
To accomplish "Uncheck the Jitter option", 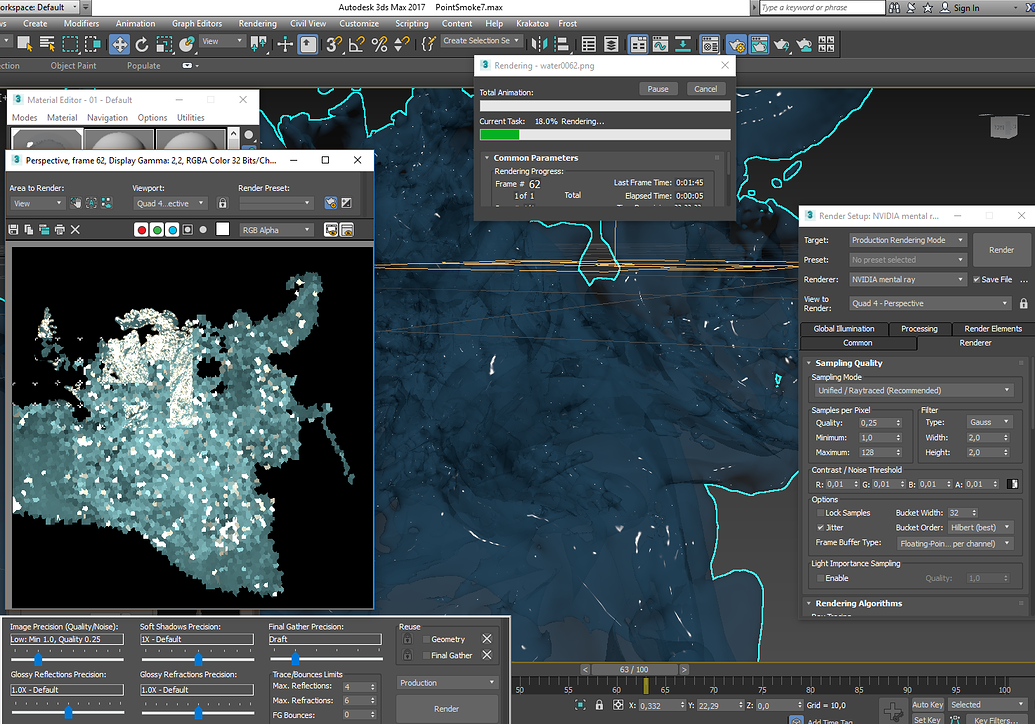I will pyautogui.click(x=821, y=528).
